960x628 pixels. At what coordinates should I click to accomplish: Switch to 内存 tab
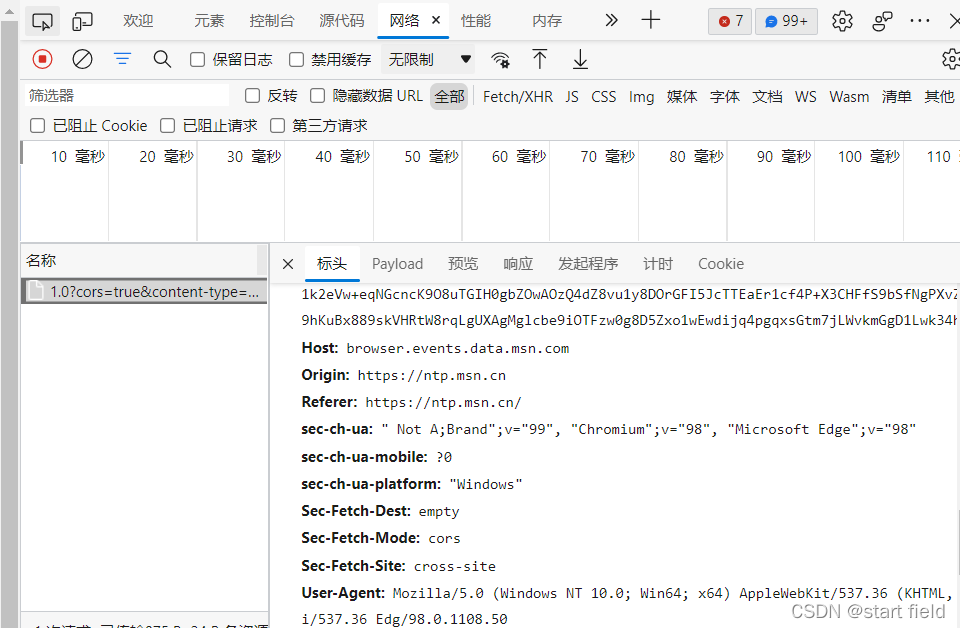coord(547,21)
